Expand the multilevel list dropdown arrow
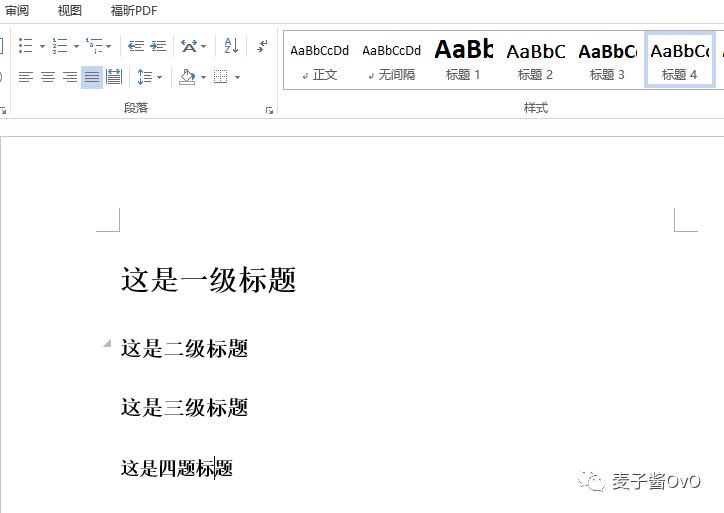The width and height of the screenshot is (724, 513). (109, 46)
